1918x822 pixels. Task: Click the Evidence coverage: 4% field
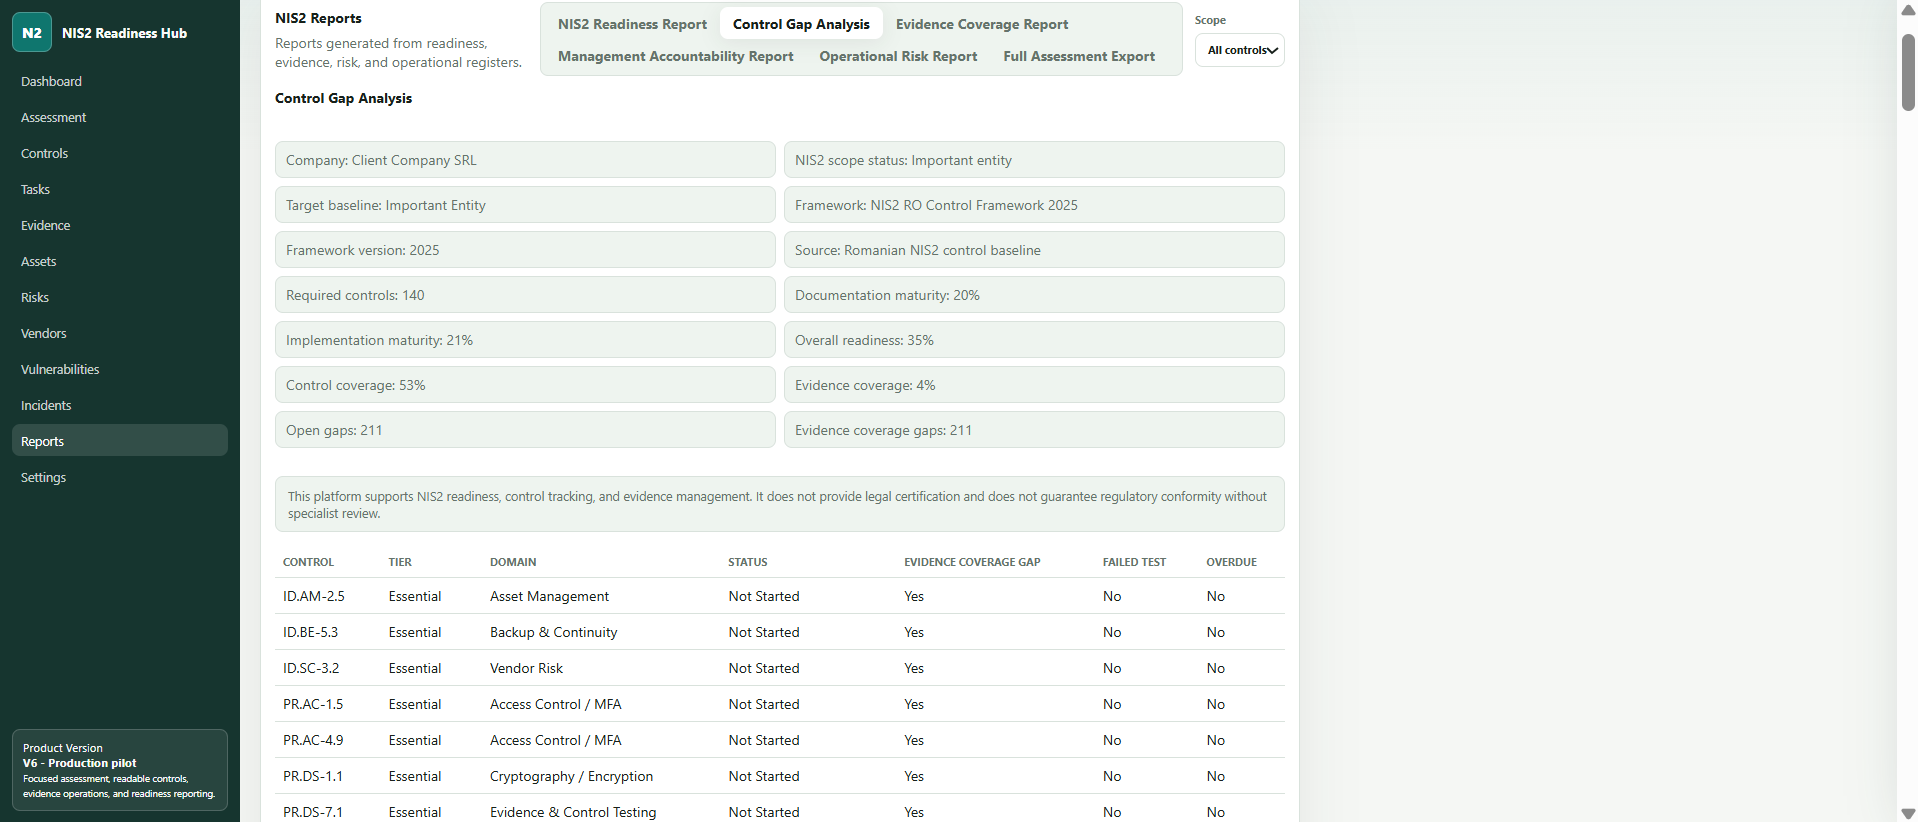click(x=1034, y=385)
